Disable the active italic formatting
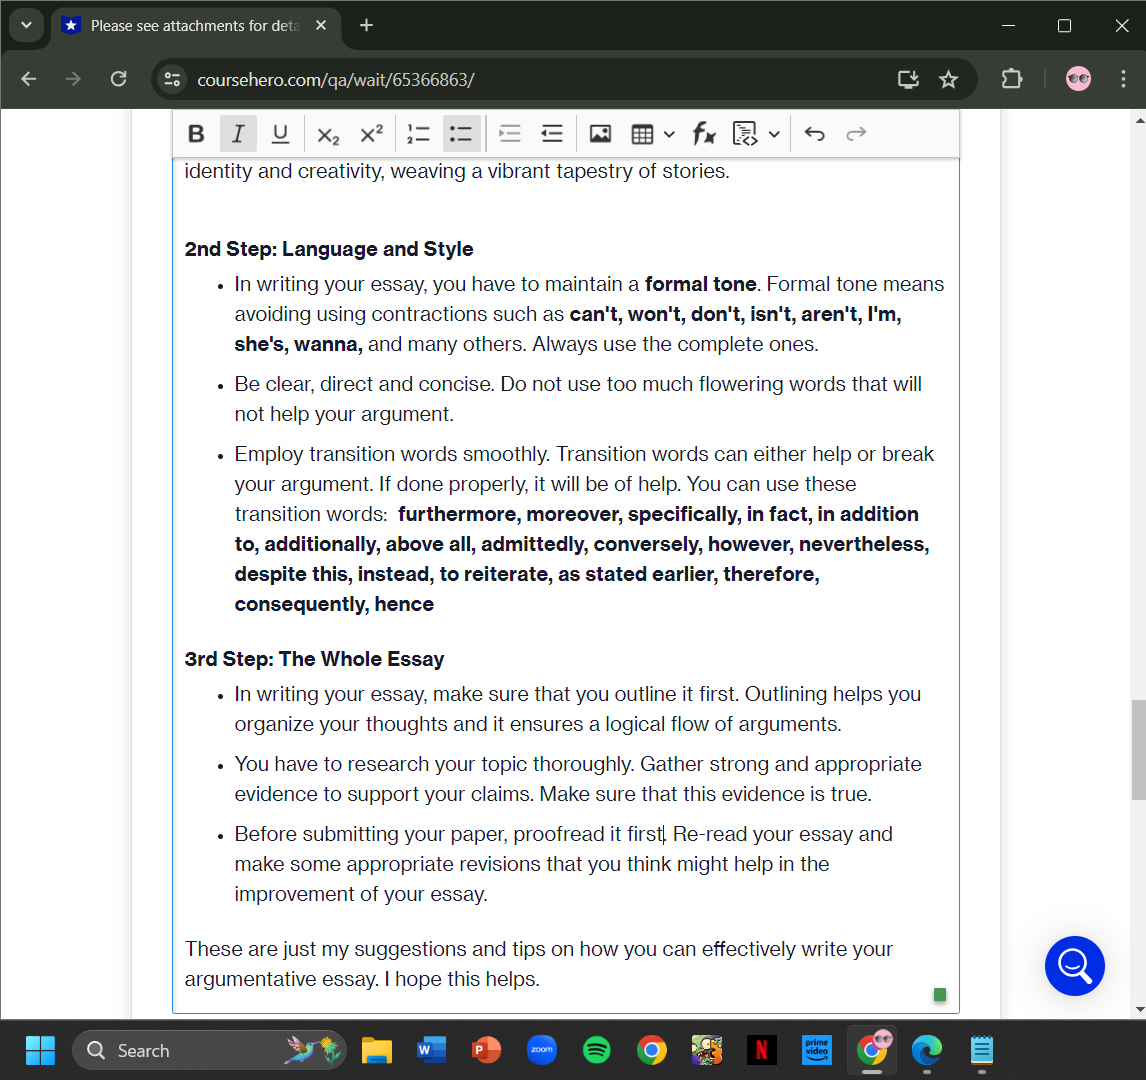Viewport: 1146px width, 1080px height. point(238,133)
